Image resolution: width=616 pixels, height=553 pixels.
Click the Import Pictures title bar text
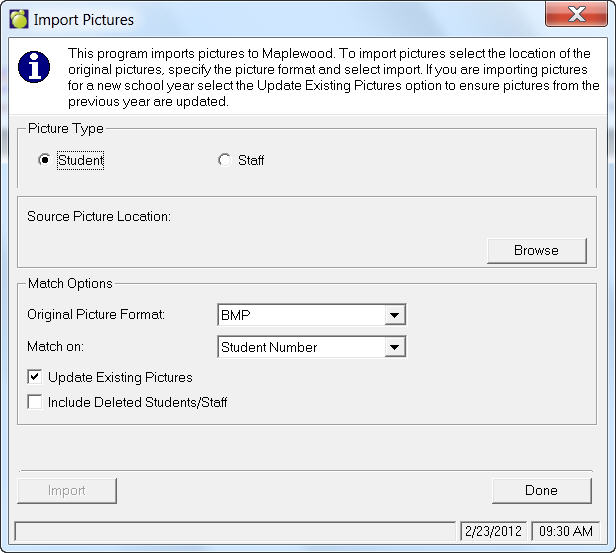tap(84, 19)
